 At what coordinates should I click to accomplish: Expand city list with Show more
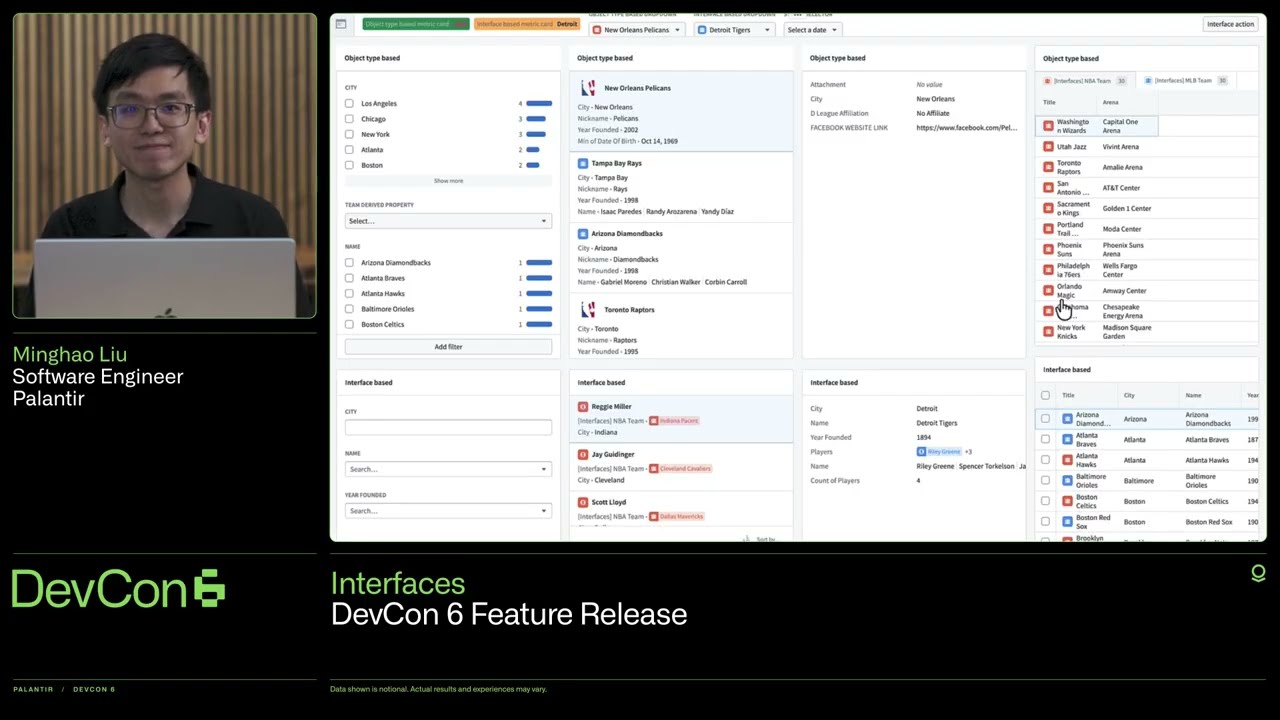[448, 181]
